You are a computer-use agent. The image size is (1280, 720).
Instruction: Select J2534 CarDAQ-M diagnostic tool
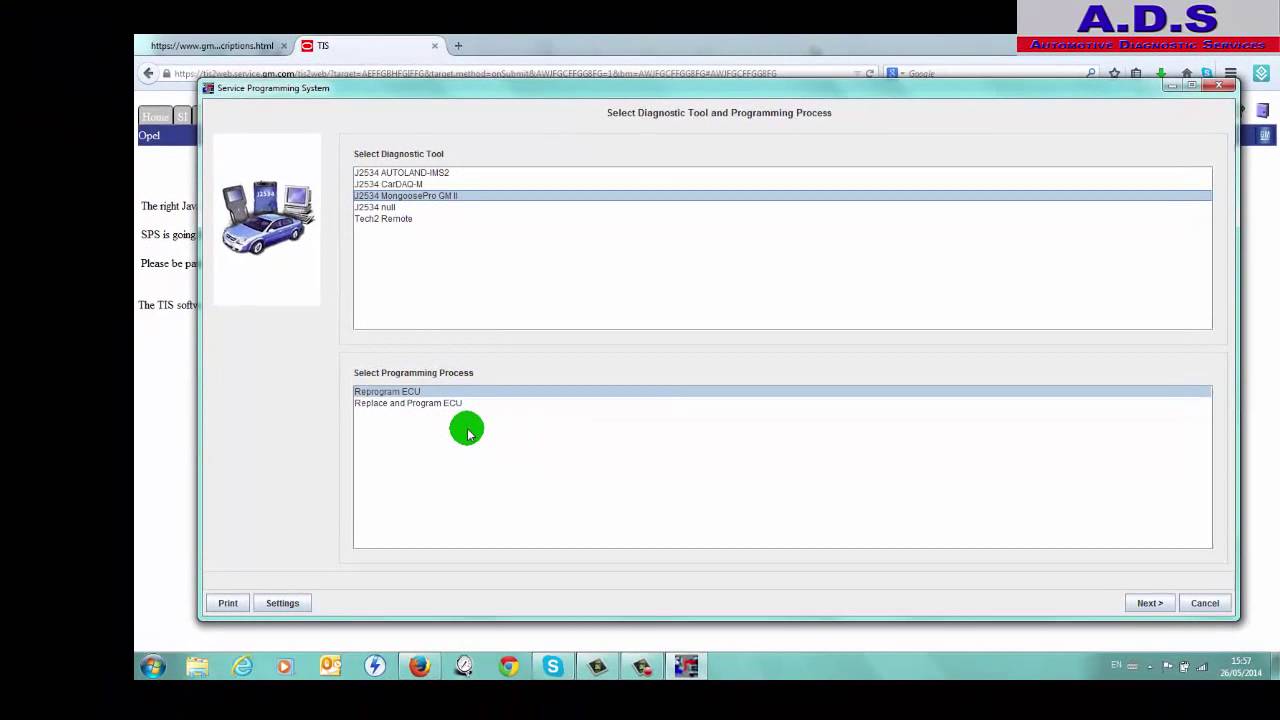point(782,184)
